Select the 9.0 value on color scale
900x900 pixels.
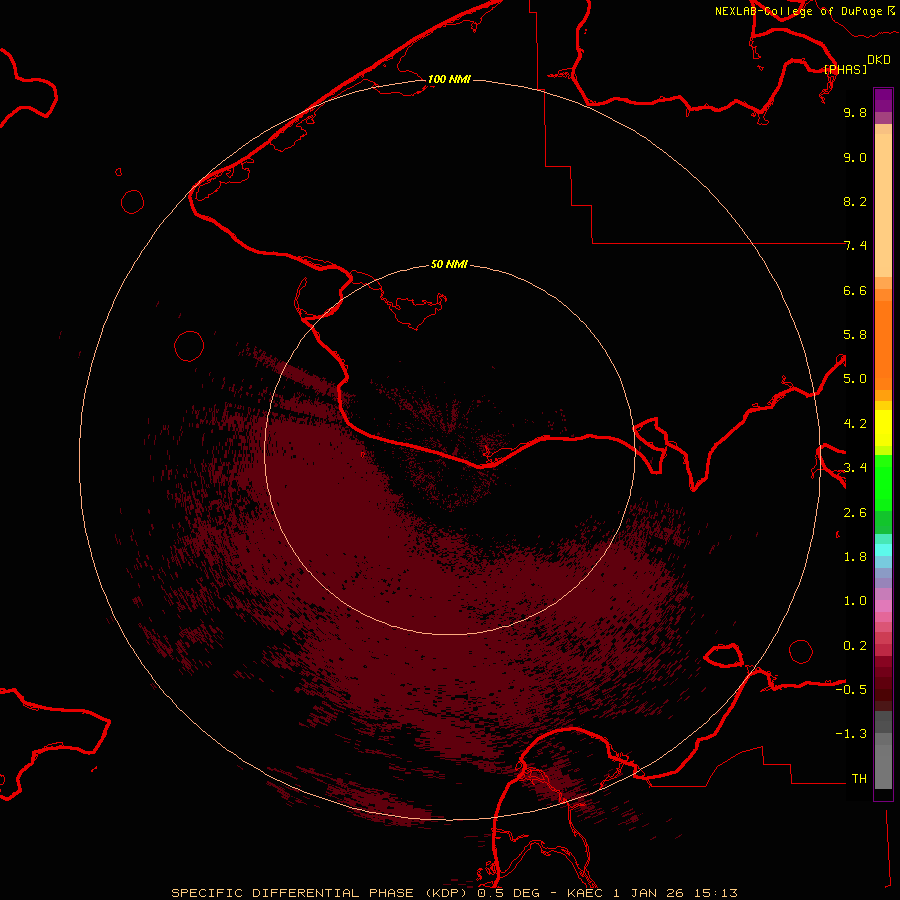pos(855,157)
